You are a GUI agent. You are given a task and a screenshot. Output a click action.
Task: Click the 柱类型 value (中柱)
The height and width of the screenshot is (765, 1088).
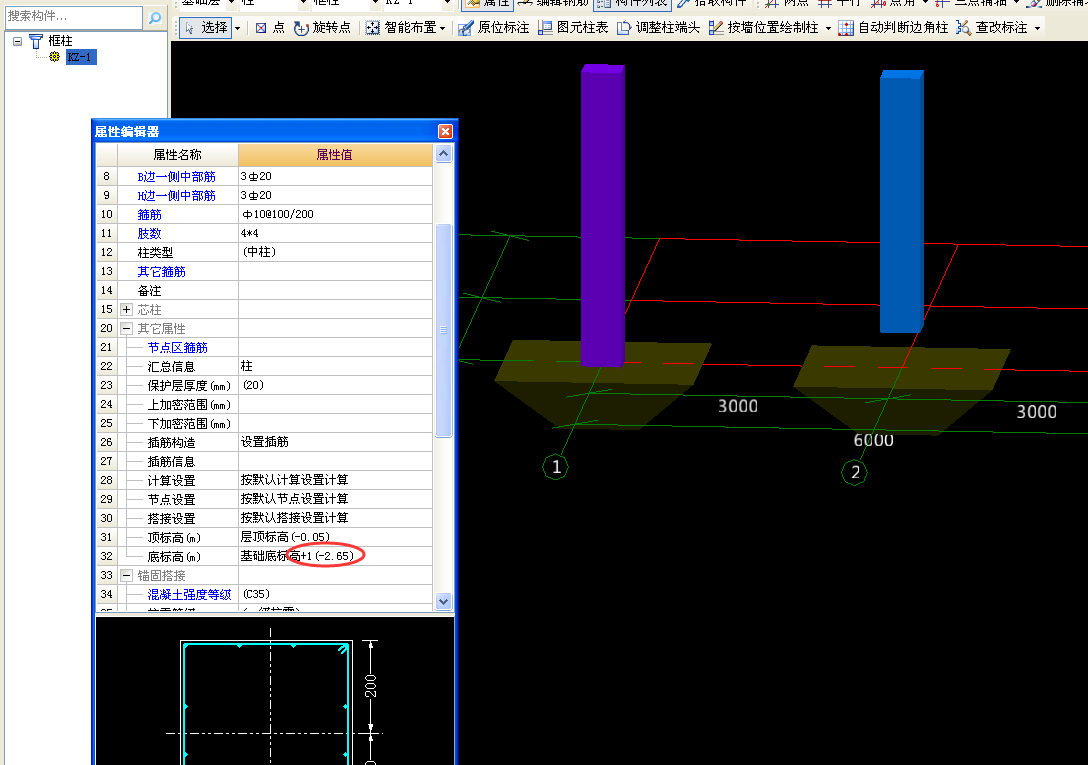click(335, 253)
